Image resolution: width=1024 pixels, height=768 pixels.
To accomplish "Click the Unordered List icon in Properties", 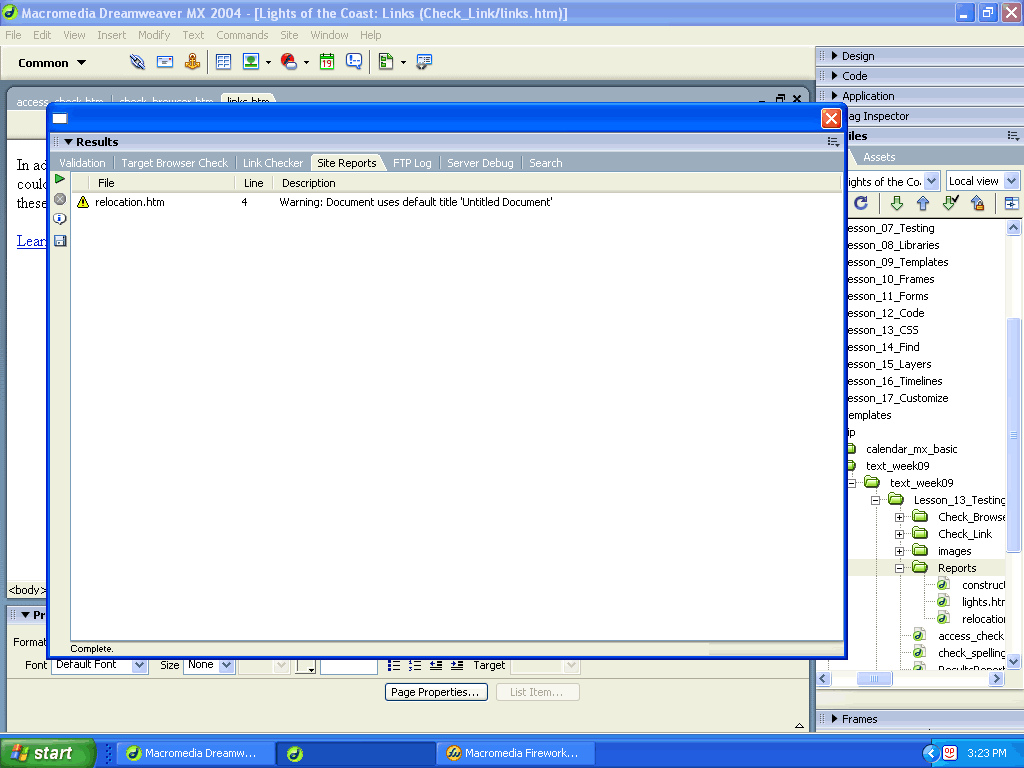I will [x=394, y=665].
